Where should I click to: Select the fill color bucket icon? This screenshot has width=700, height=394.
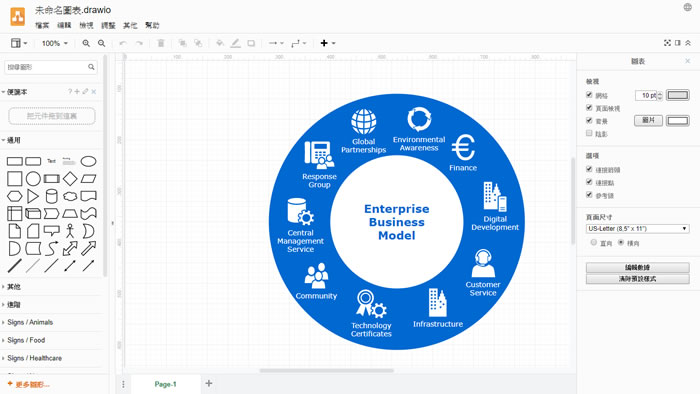pos(219,43)
